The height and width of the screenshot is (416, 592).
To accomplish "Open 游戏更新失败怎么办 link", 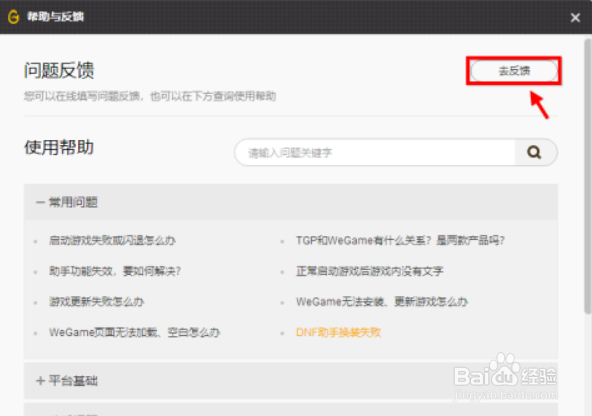I will pos(97,302).
